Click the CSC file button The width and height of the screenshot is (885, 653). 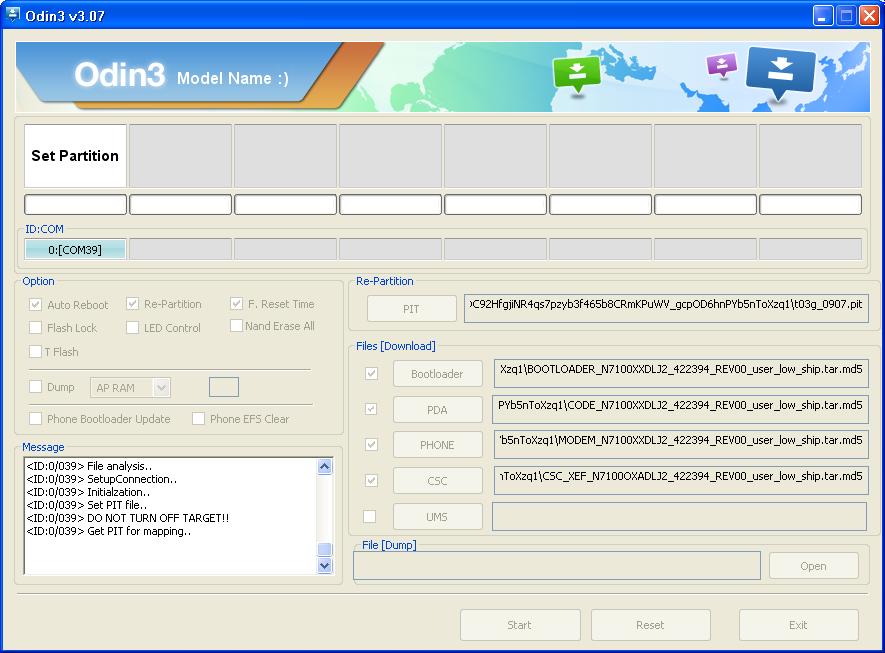click(x=437, y=481)
